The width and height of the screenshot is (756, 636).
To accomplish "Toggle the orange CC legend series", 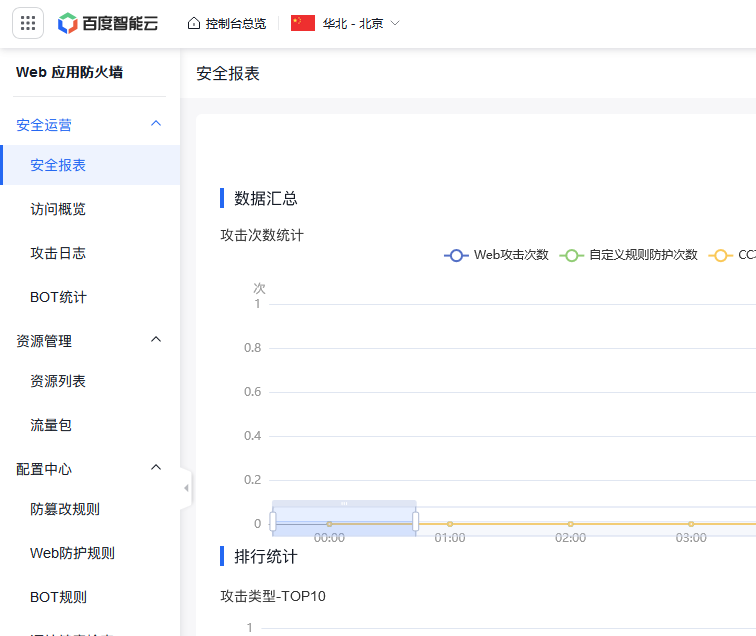I will pyautogui.click(x=732, y=255).
